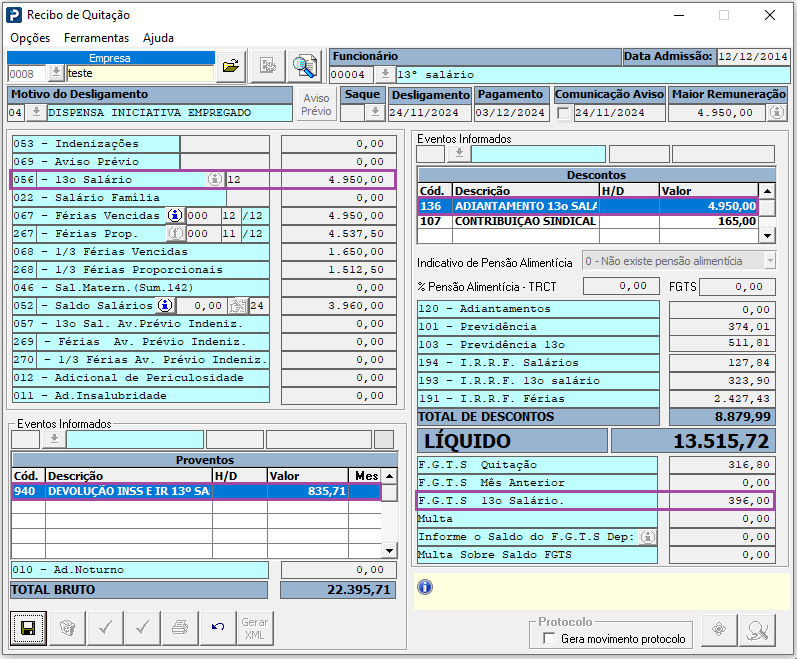Open the Ferramentas menu
Screen dimensions: 797x659
(96, 38)
